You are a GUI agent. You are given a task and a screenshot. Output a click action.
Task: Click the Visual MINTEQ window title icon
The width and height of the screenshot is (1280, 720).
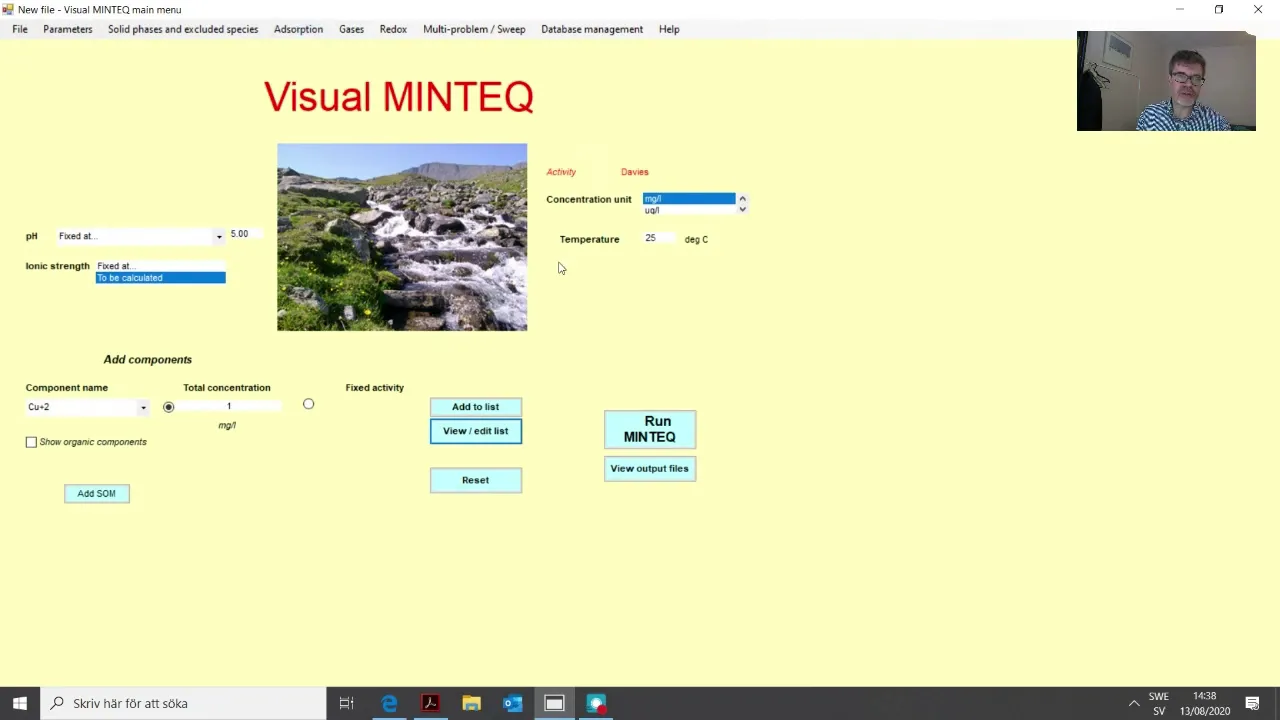(x=8, y=9)
